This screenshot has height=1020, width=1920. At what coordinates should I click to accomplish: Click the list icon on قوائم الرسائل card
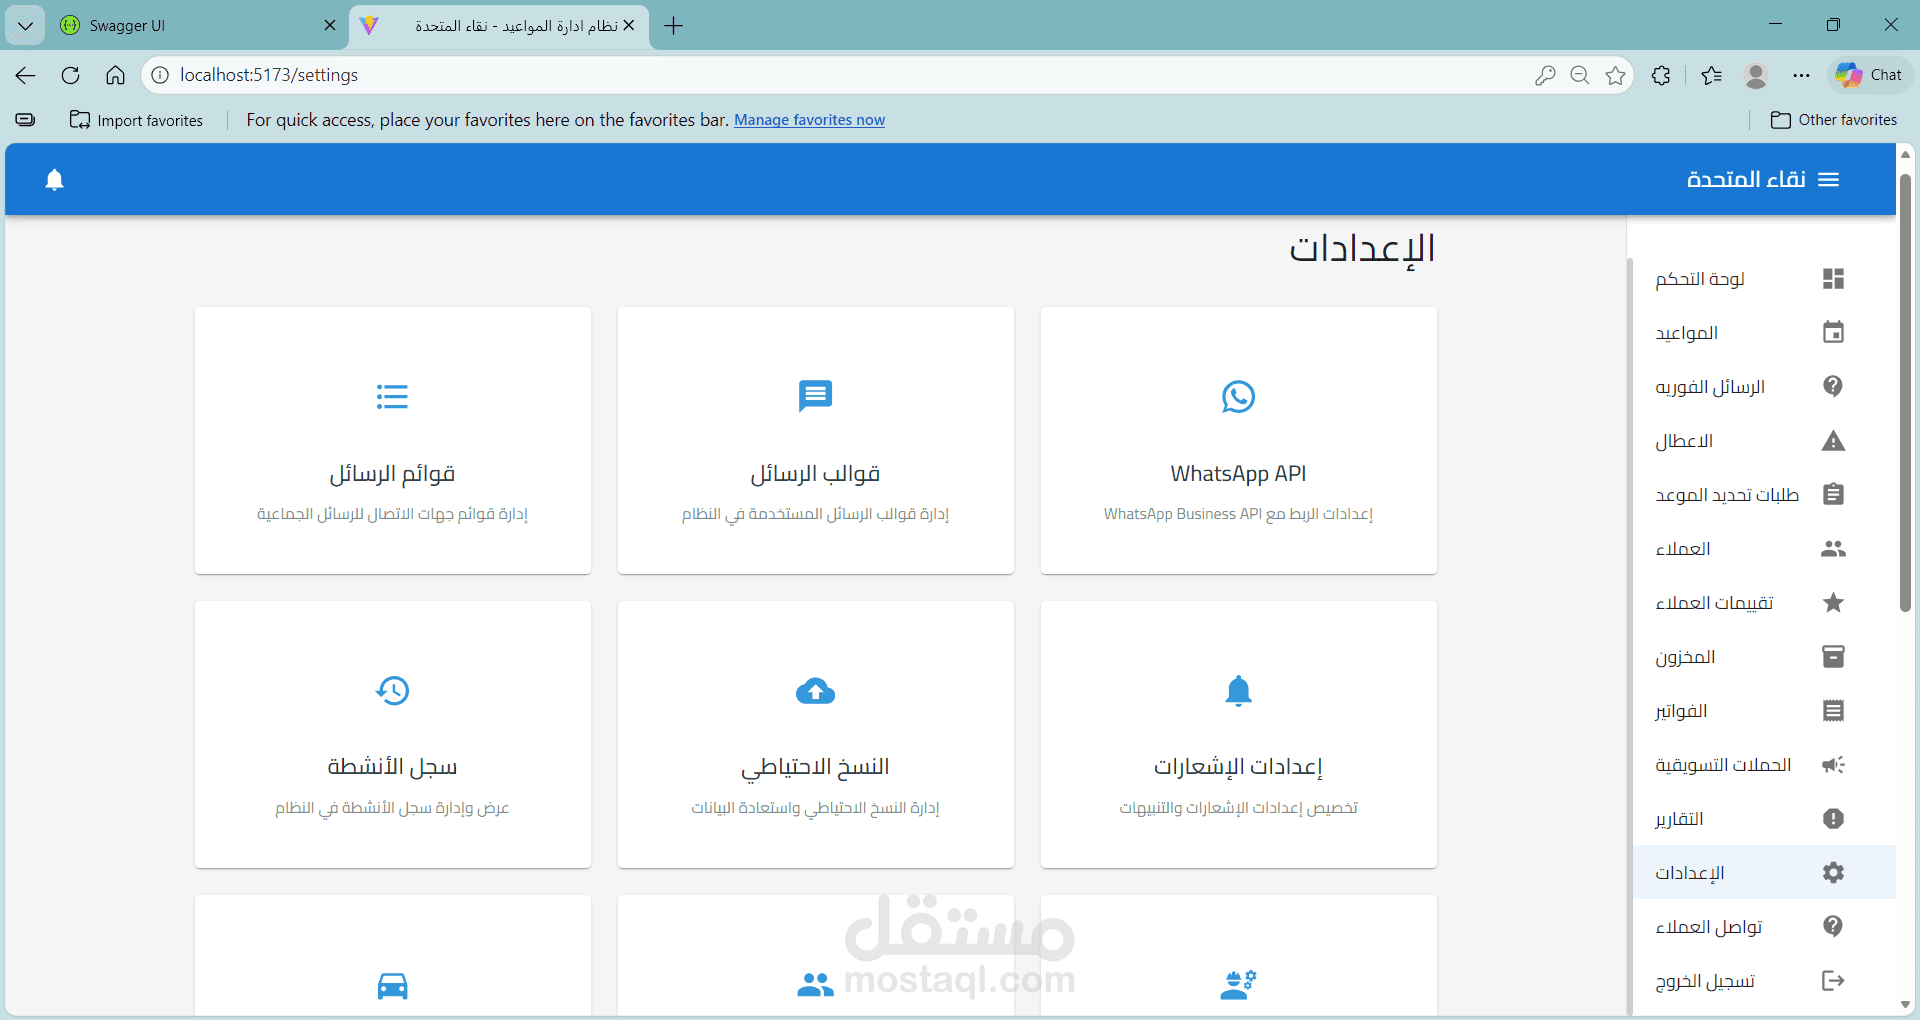[392, 397]
